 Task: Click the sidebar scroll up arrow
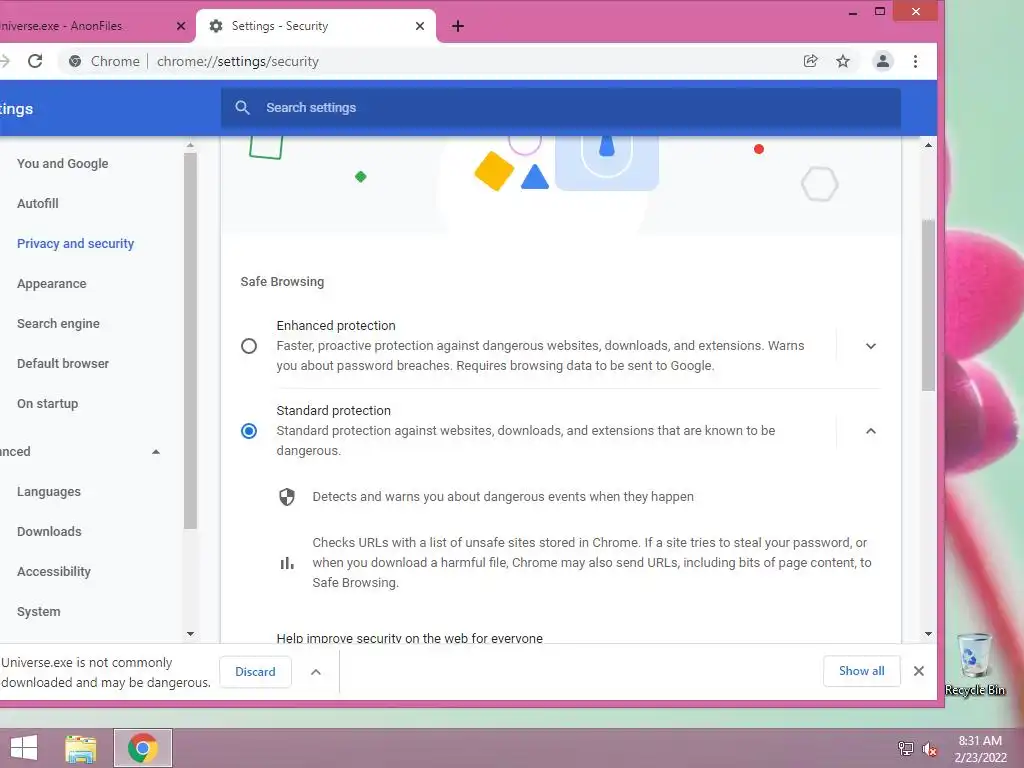(x=190, y=145)
